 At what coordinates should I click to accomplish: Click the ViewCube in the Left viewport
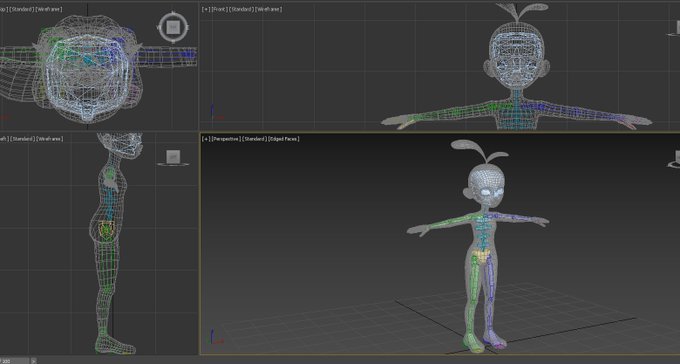(x=173, y=157)
